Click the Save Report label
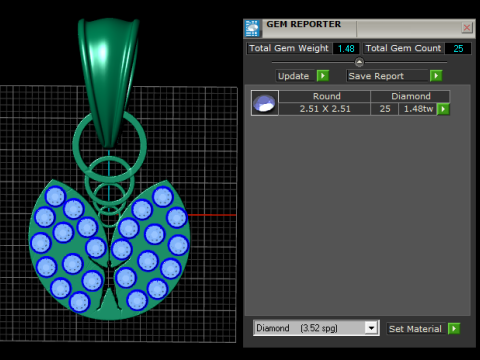The height and width of the screenshot is (360, 480). coord(387,76)
